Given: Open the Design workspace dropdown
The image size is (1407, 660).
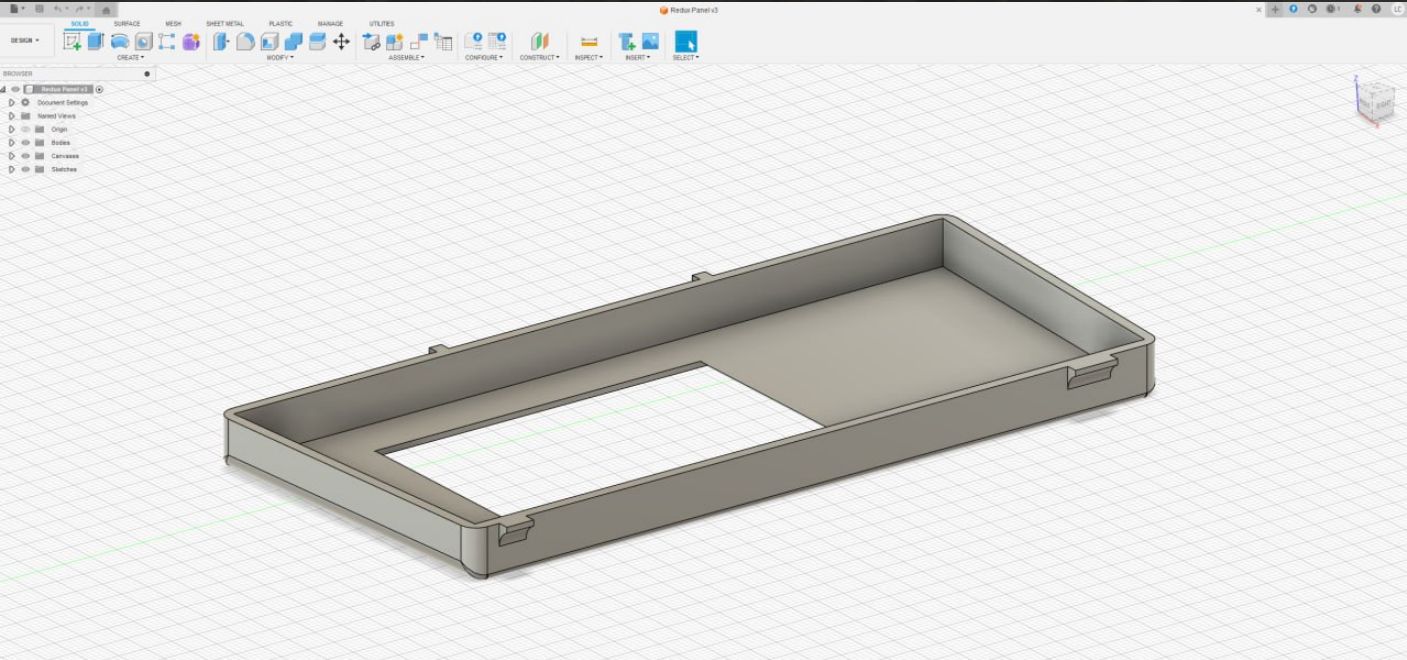Looking at the screenshot, I should click(25, 41).
